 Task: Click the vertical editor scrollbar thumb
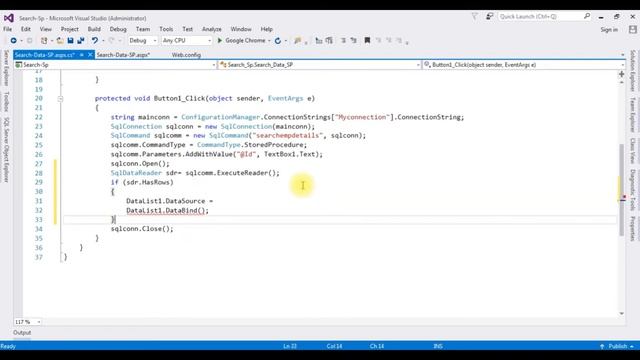[621, 190]
